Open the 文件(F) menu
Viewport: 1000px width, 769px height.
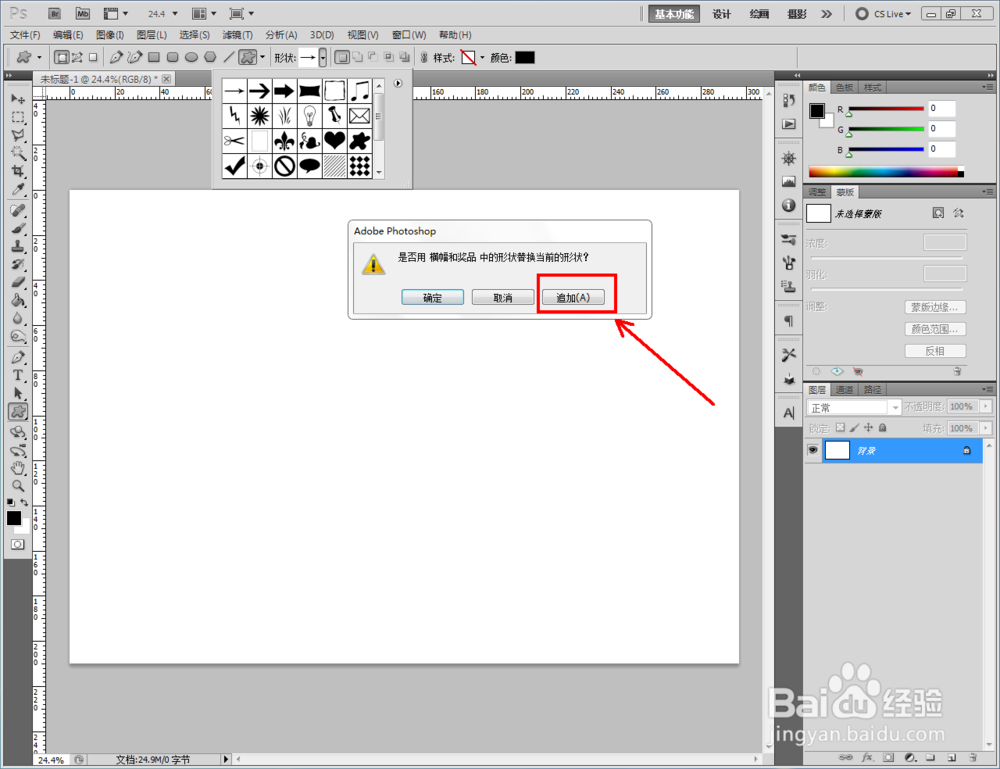click(25, 34)
